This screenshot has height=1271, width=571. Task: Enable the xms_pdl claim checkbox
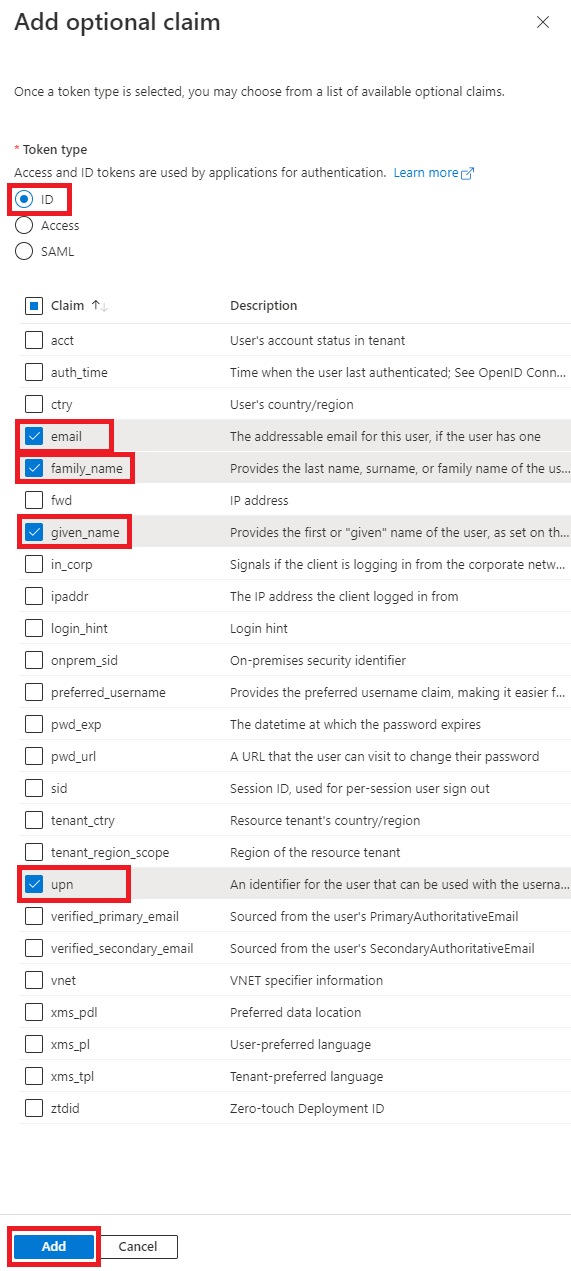[x=34, y=1012]
